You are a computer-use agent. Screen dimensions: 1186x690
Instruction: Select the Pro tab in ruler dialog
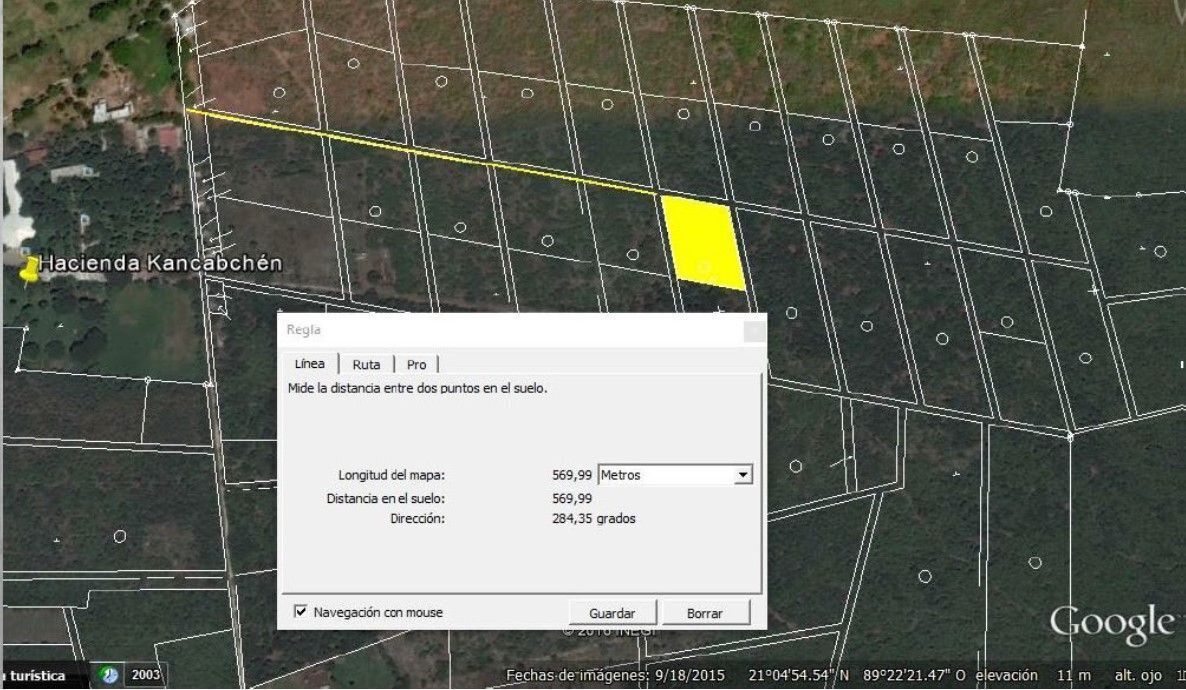click(416, 365)
